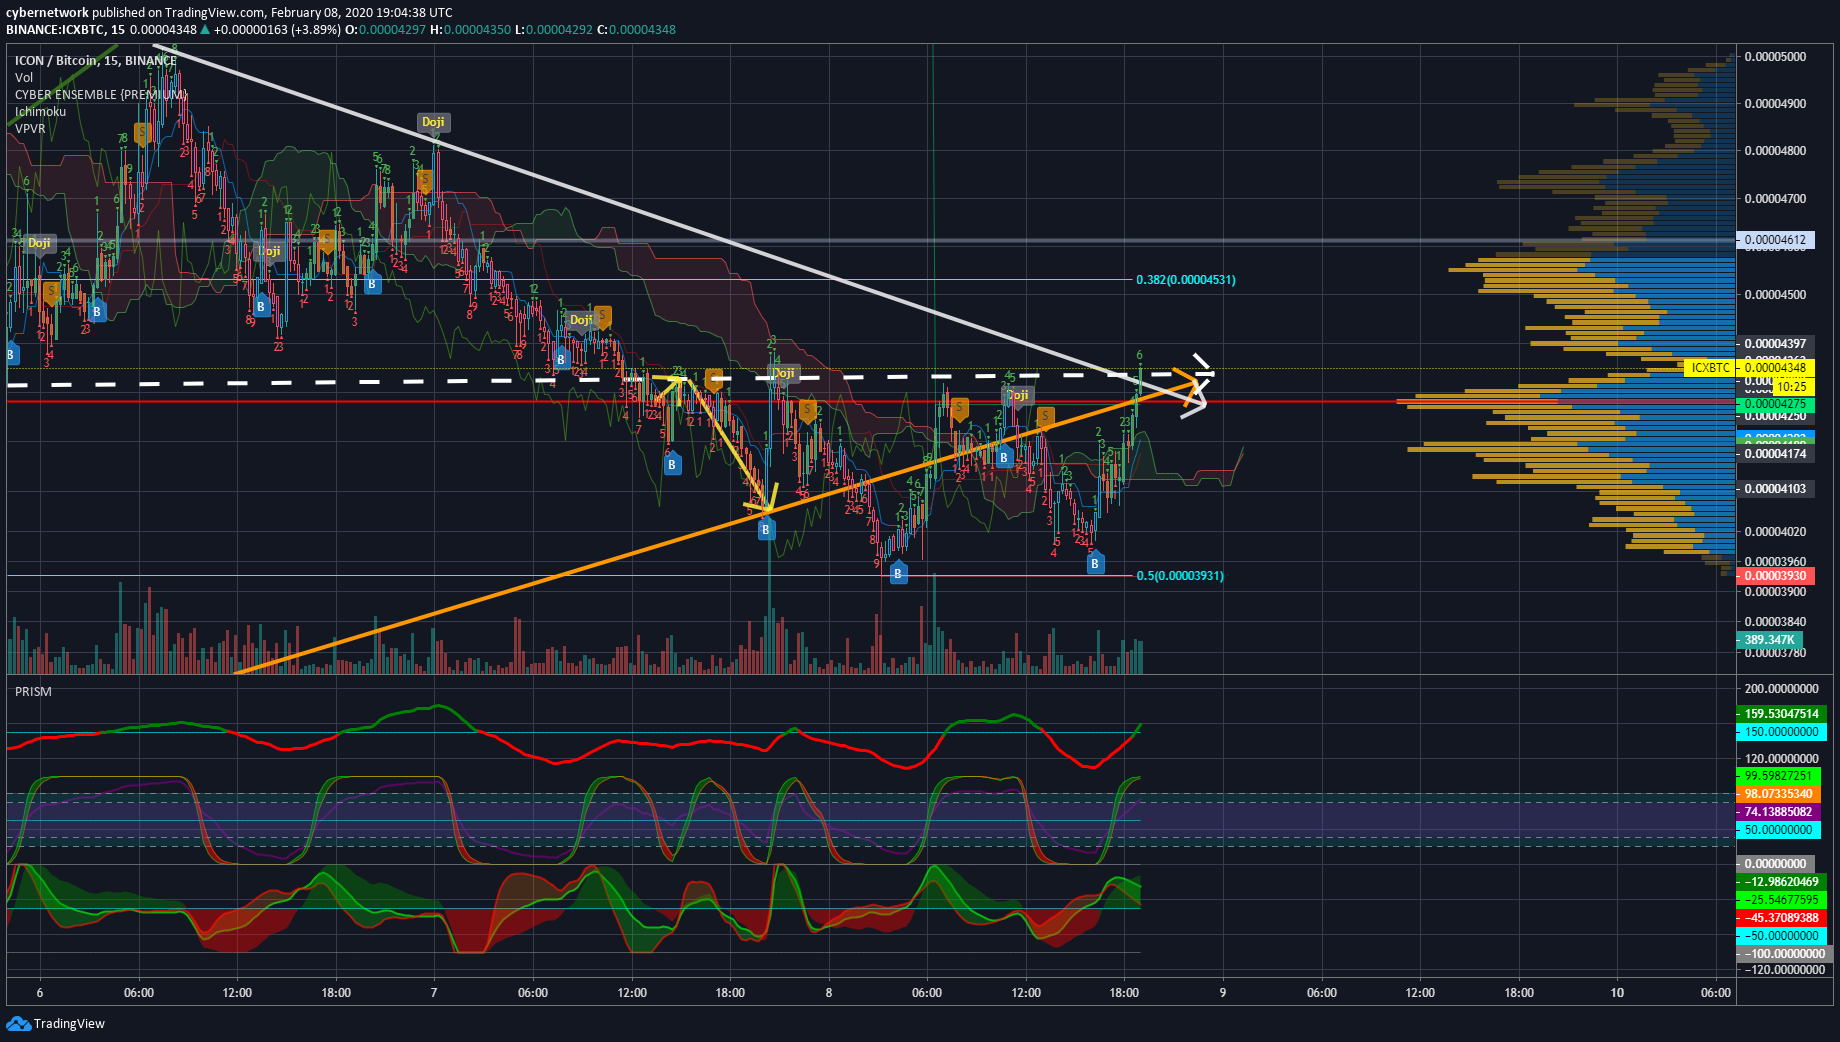1840x1042 pixels.
Task: Click the day 8 label on the time axis
Action: tap(828, 993)
